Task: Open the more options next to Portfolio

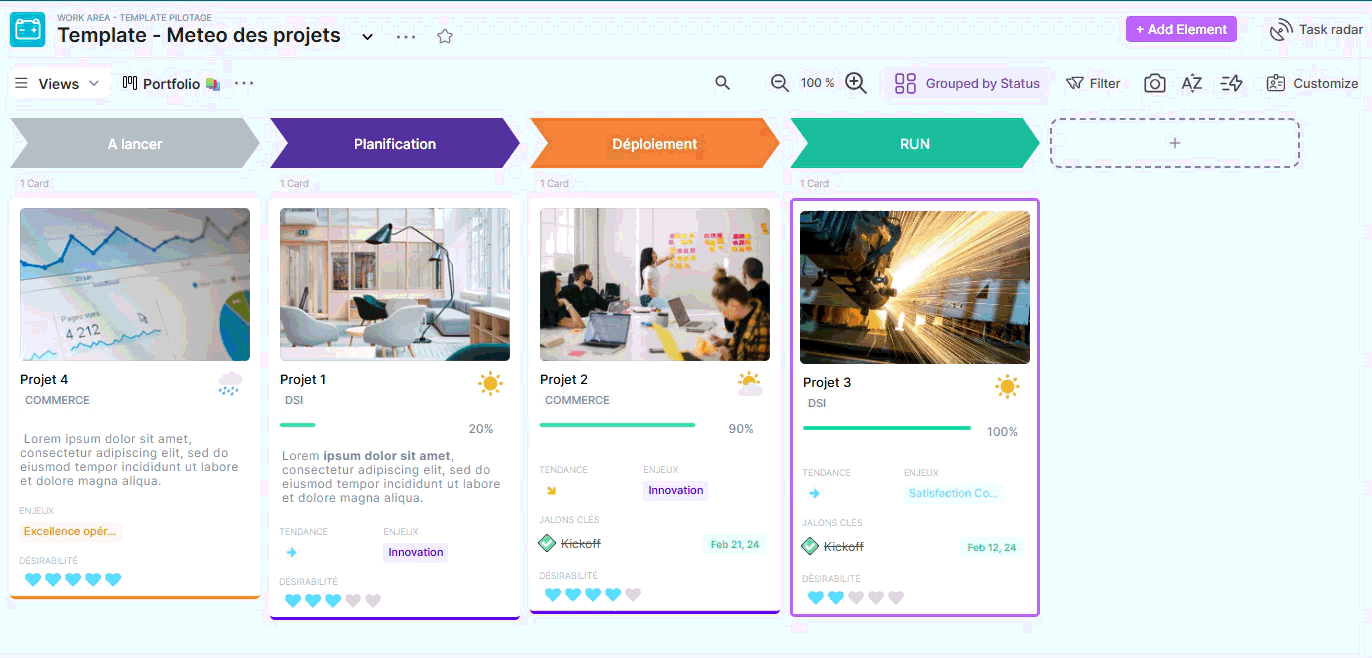Action: (244, 83)
